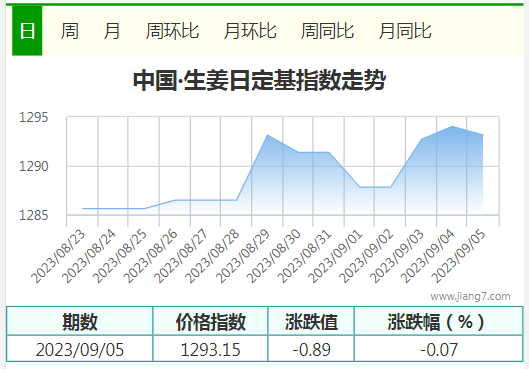
Task: Click the chart title 中国·生姜日定基指数走势
Action: [259, 81]
